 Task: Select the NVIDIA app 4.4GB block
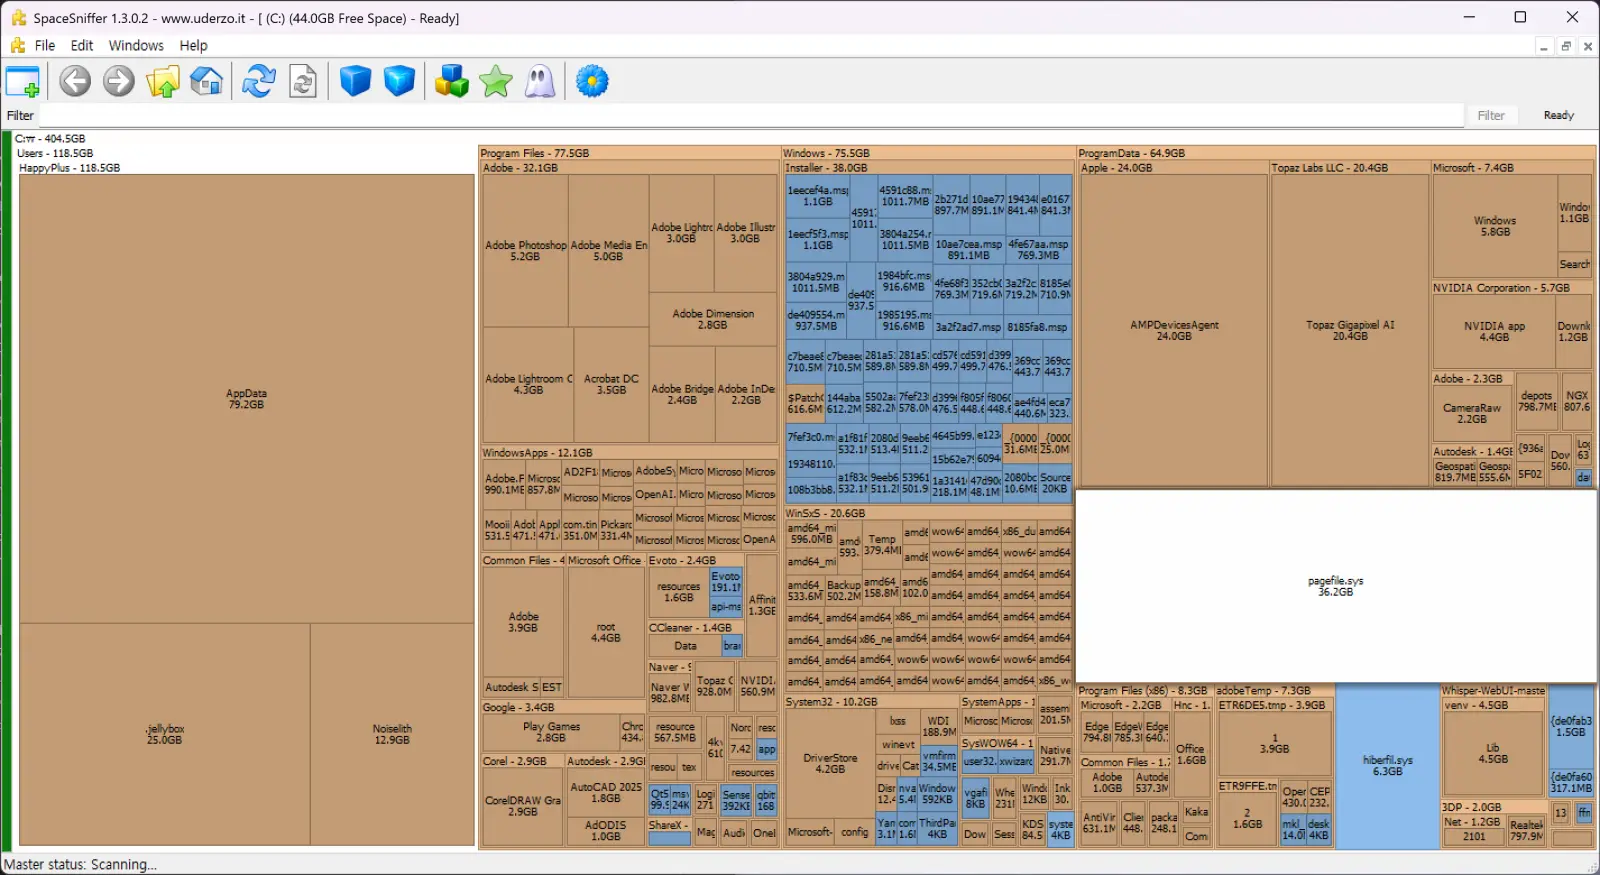click(1494, 331)
